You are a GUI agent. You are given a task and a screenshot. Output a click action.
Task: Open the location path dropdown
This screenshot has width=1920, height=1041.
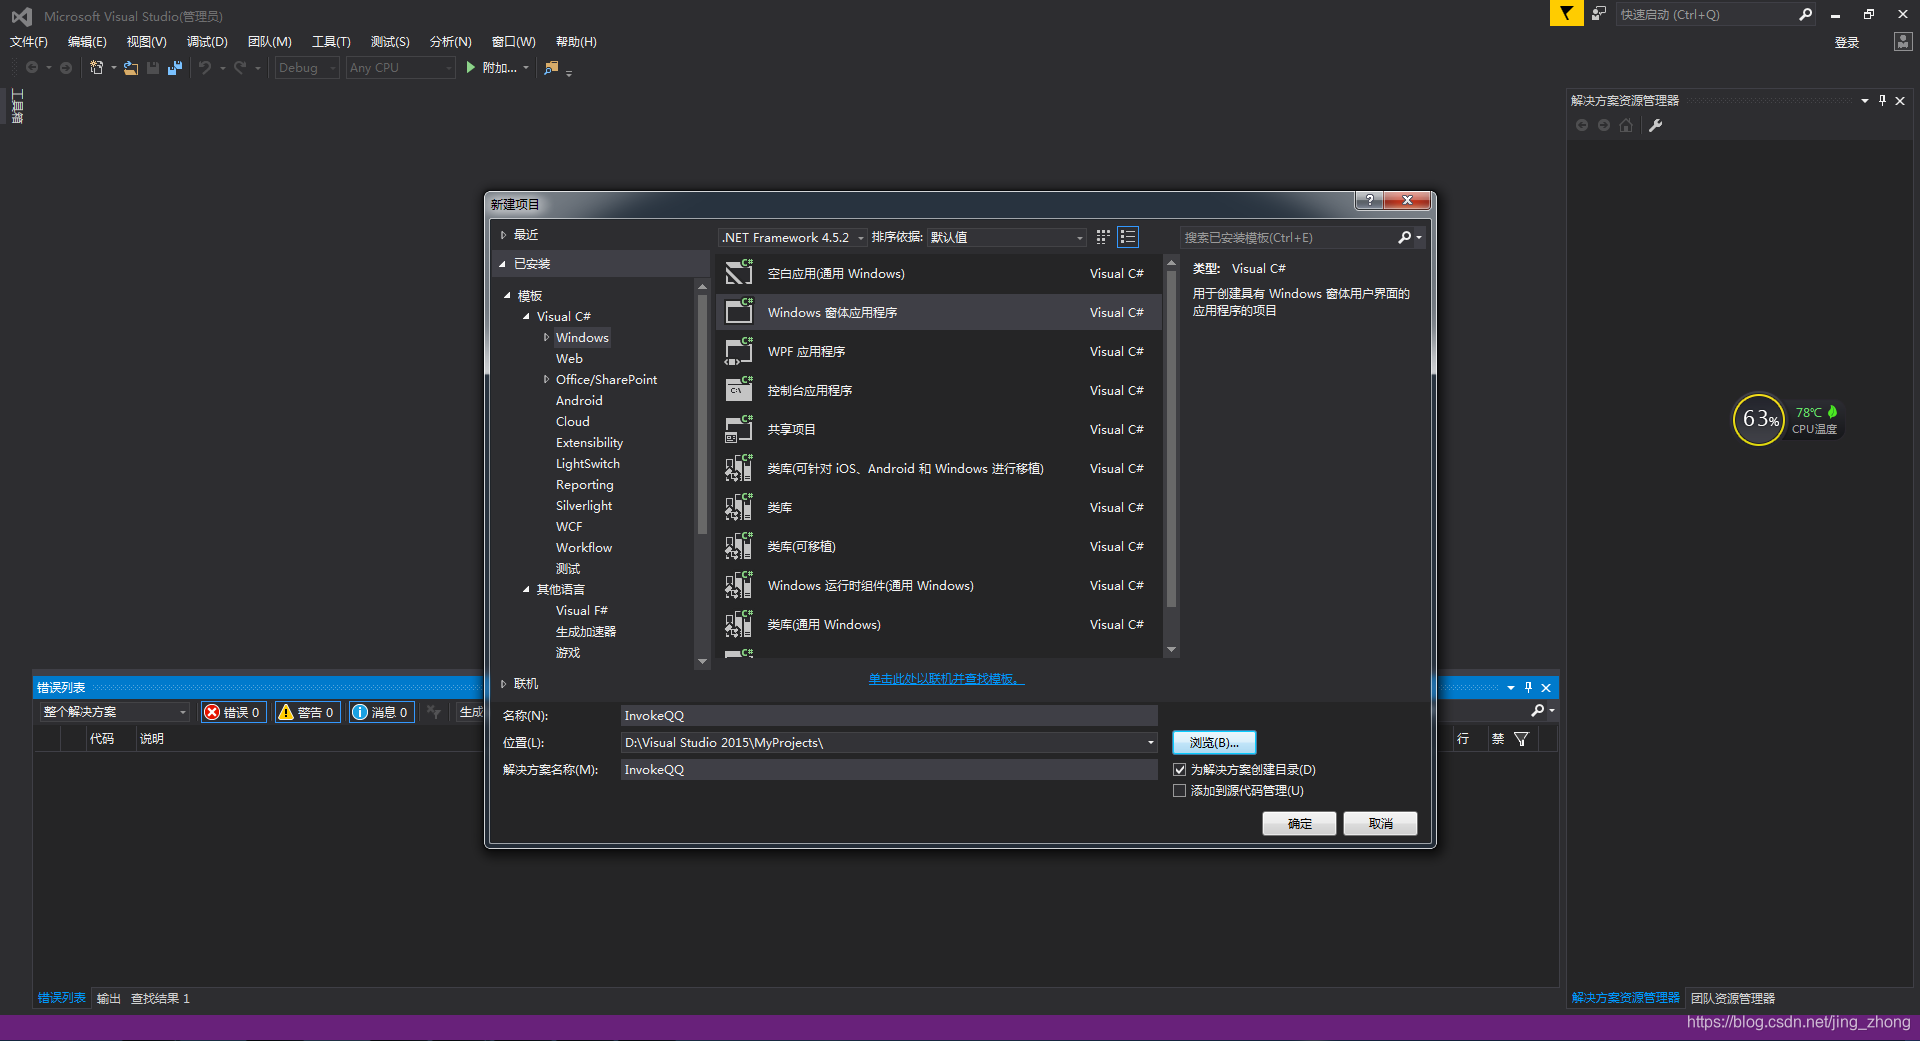click(1150, 743)
